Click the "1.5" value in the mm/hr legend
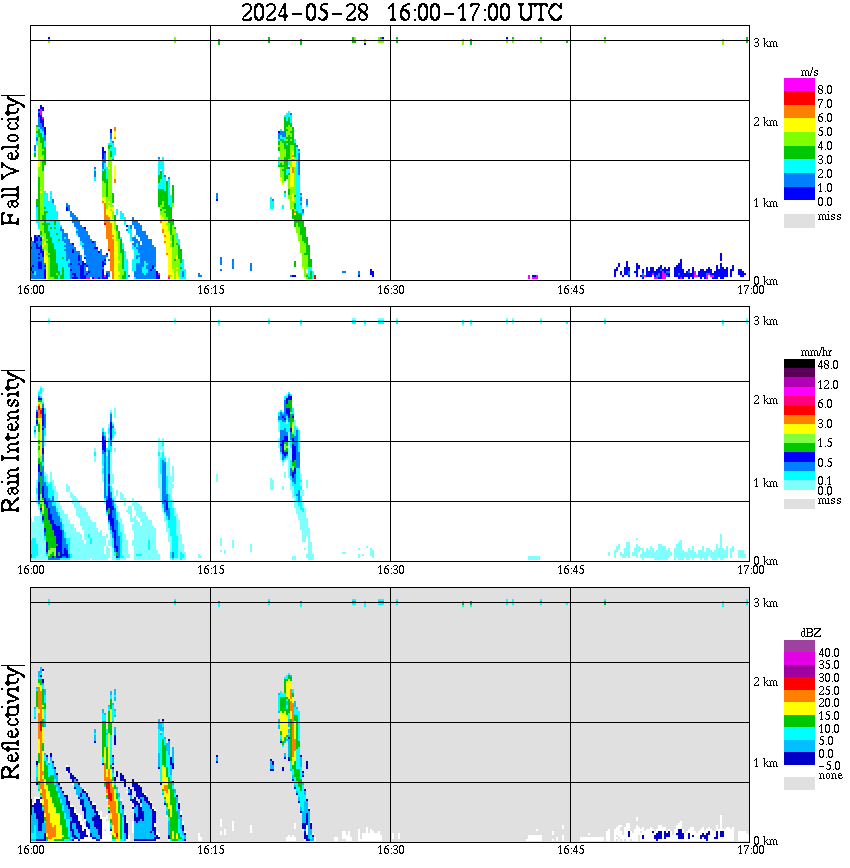This screenshot has height=868, width=850. (x=825, y=443)
